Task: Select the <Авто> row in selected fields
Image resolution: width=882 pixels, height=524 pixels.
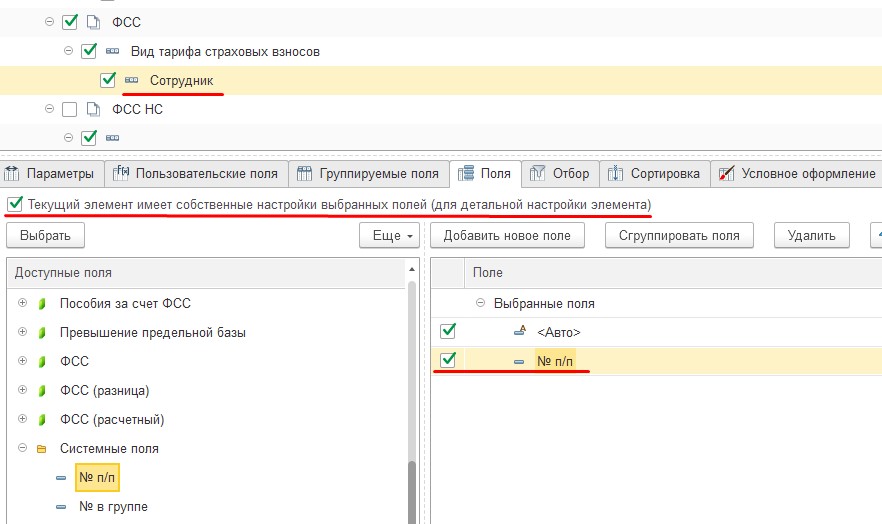Action: (656, 332)
